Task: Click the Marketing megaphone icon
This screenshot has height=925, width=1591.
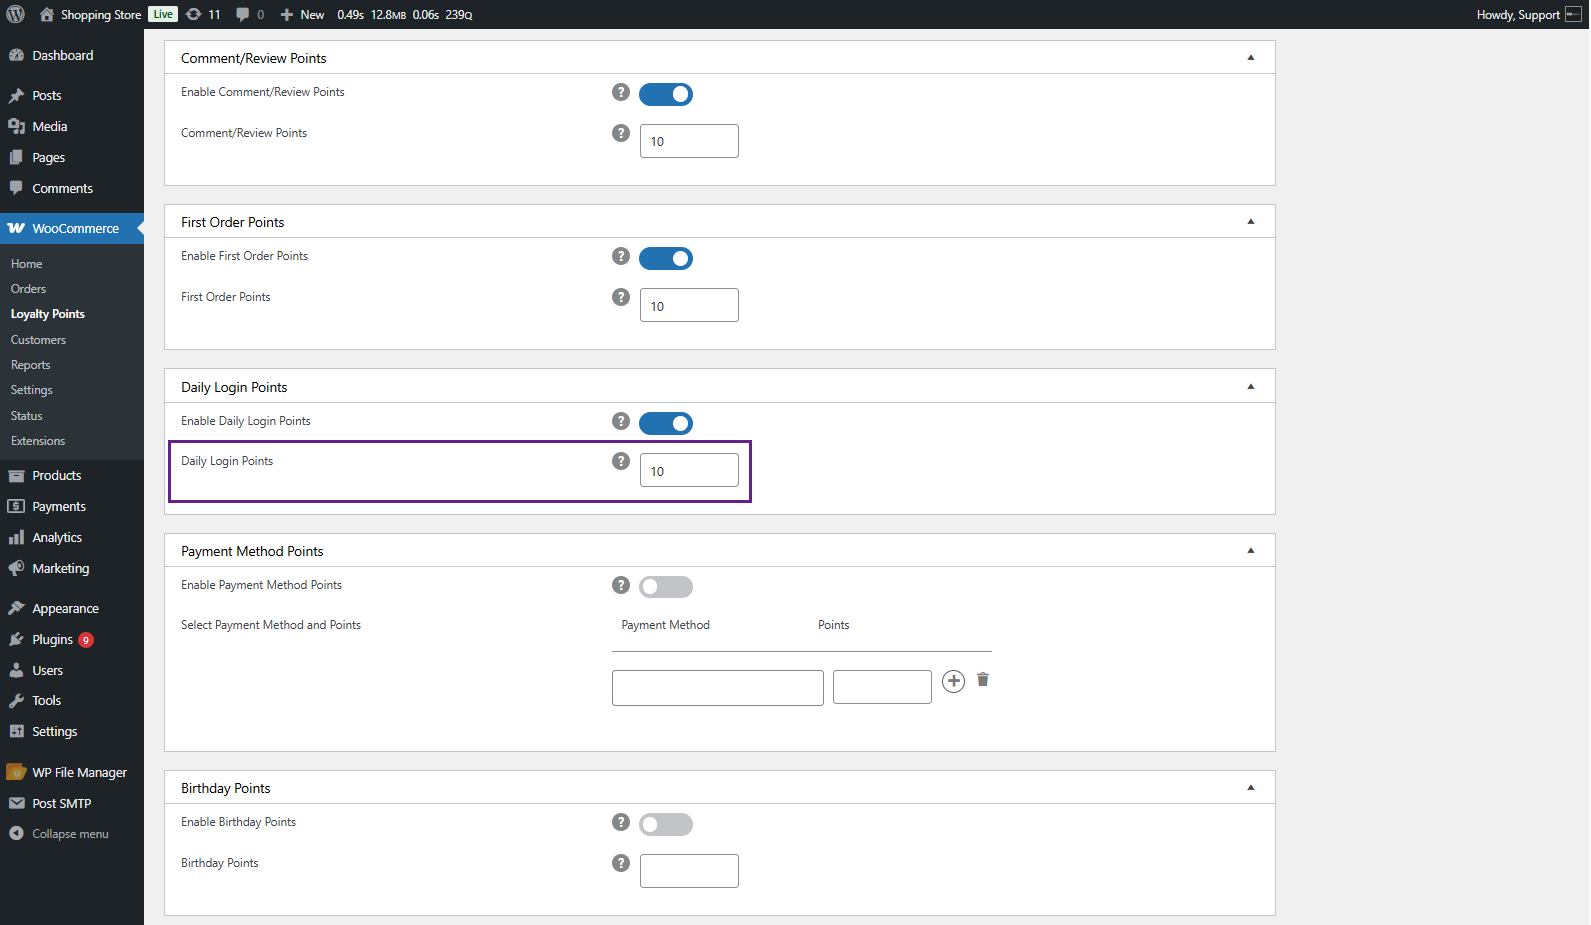Action: [16, 568]
